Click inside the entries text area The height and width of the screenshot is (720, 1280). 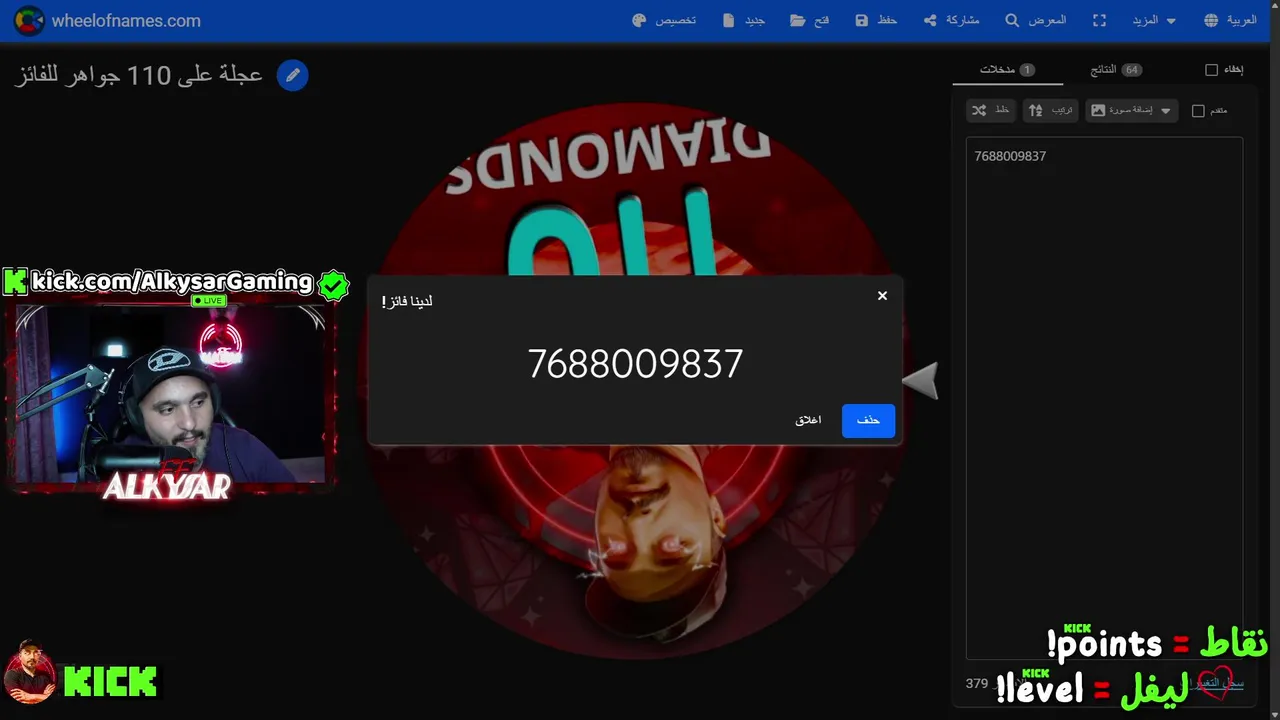pos(1104,398)
